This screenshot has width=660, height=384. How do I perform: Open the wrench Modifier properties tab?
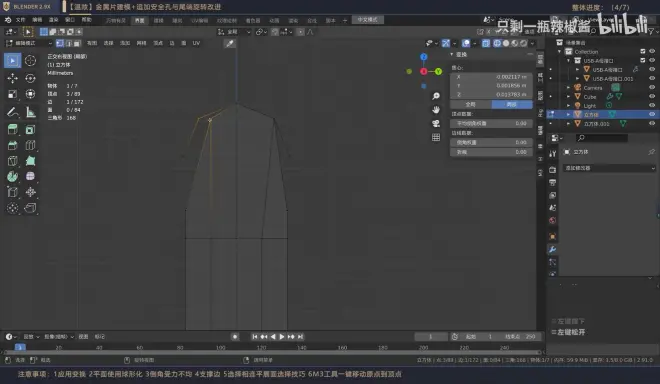pyautogui.click(x=553, y=249)
